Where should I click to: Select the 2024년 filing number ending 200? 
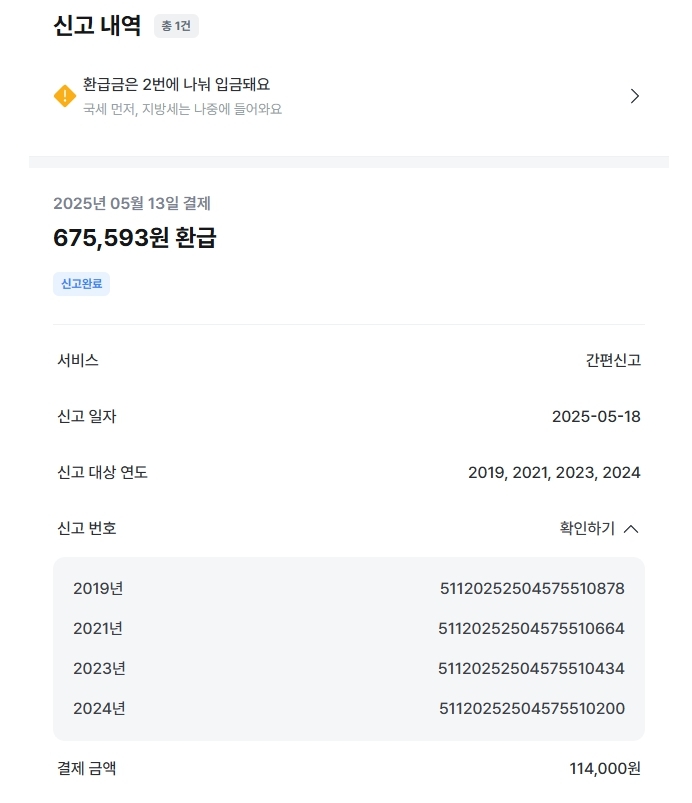click(x=532, y=708)
